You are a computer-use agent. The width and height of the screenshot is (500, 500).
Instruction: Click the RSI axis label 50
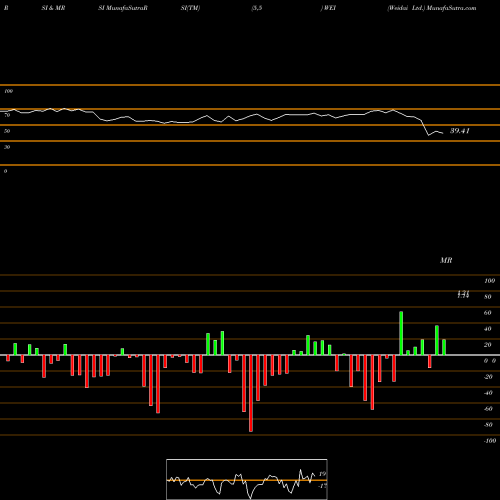click(7, 131)
